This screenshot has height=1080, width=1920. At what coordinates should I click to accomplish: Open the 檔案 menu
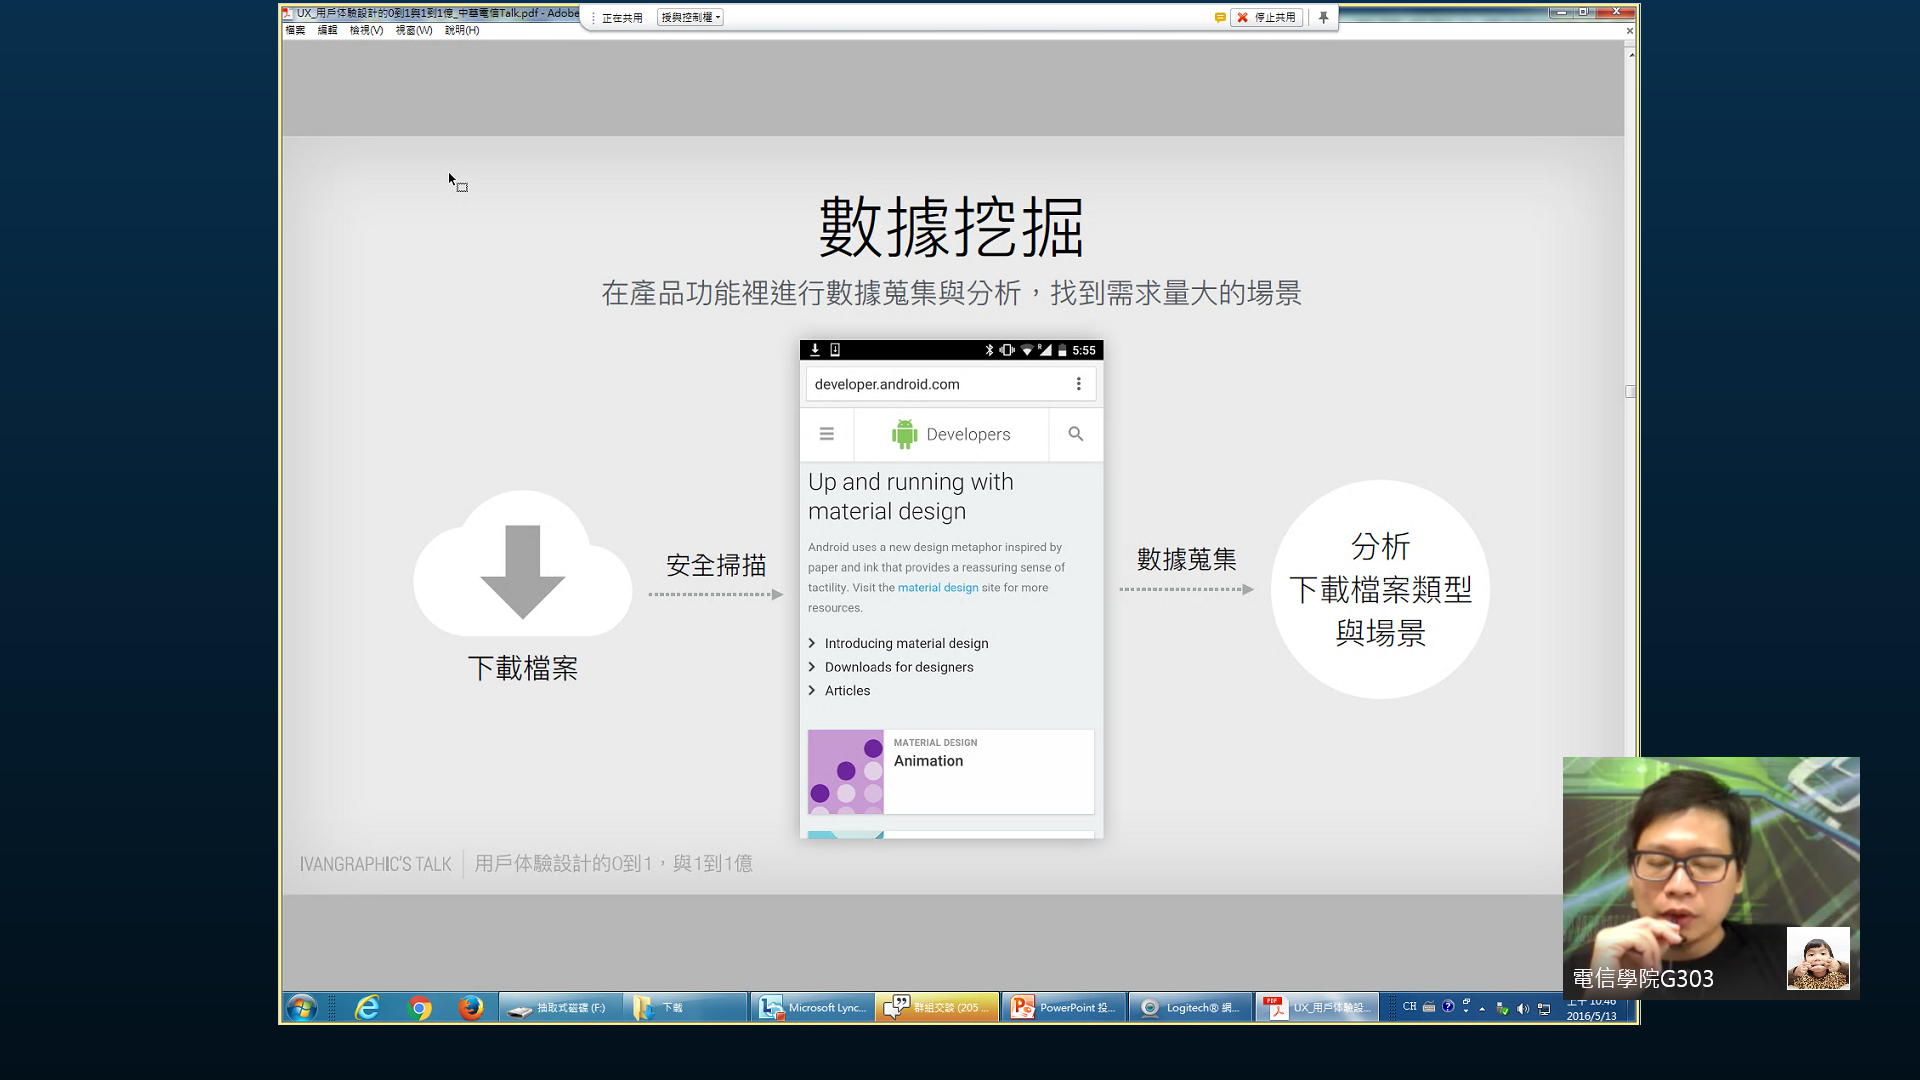[295, 30]
